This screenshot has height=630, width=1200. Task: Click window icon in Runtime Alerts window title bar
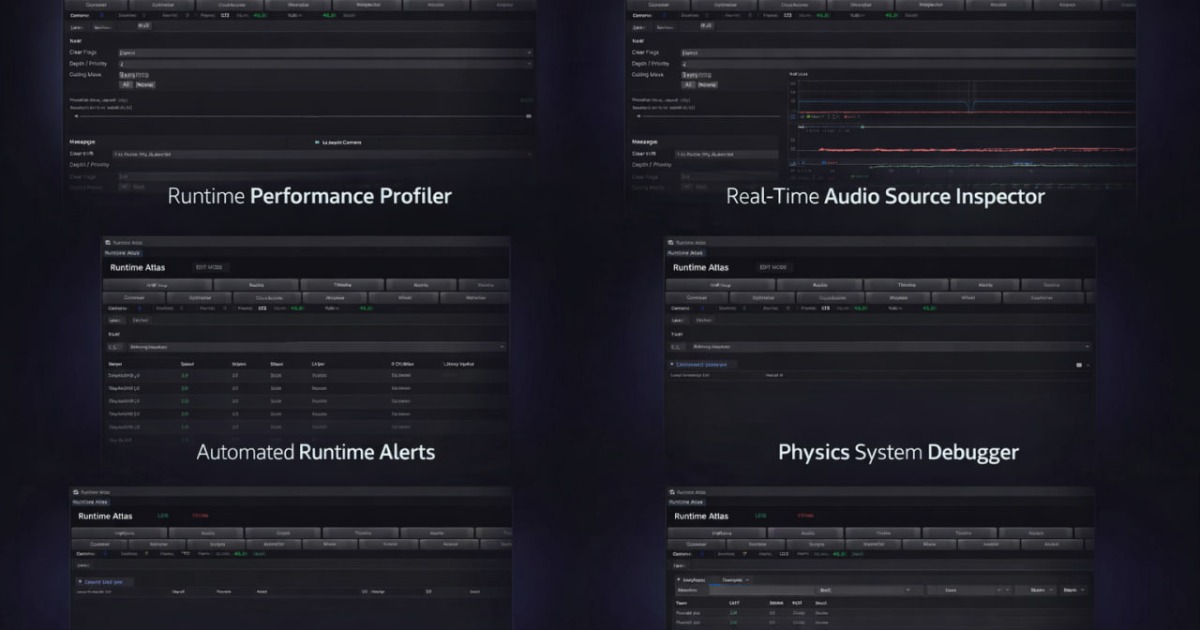[x=107, y=243]
